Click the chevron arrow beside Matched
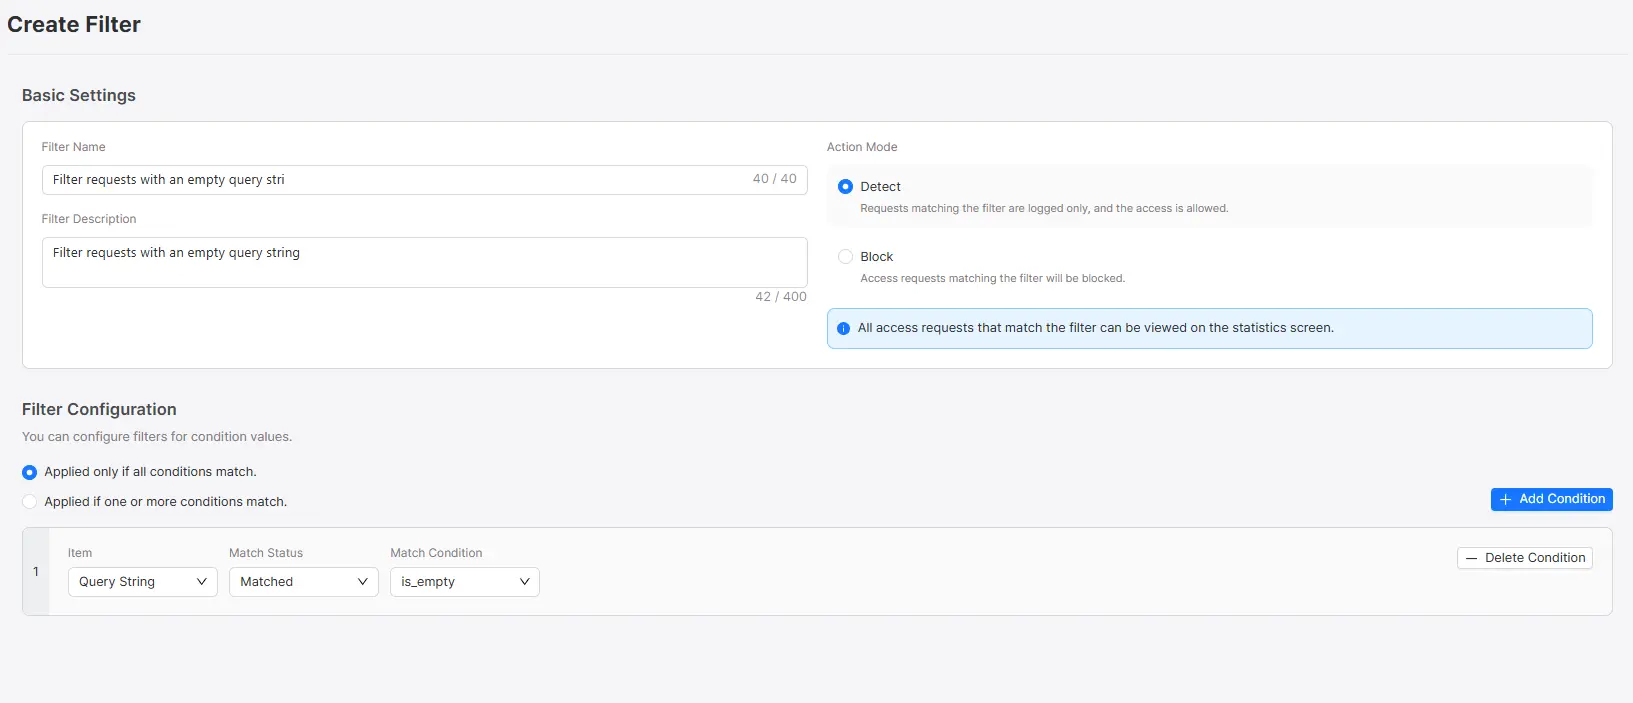 (x=363, y=582)
